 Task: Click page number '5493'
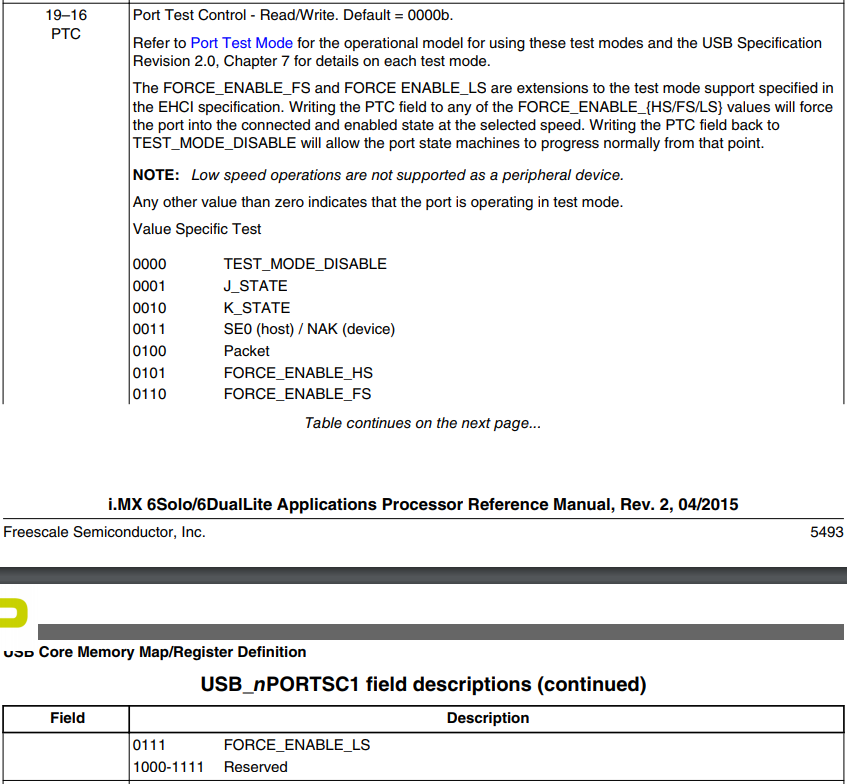click(826, 532)
